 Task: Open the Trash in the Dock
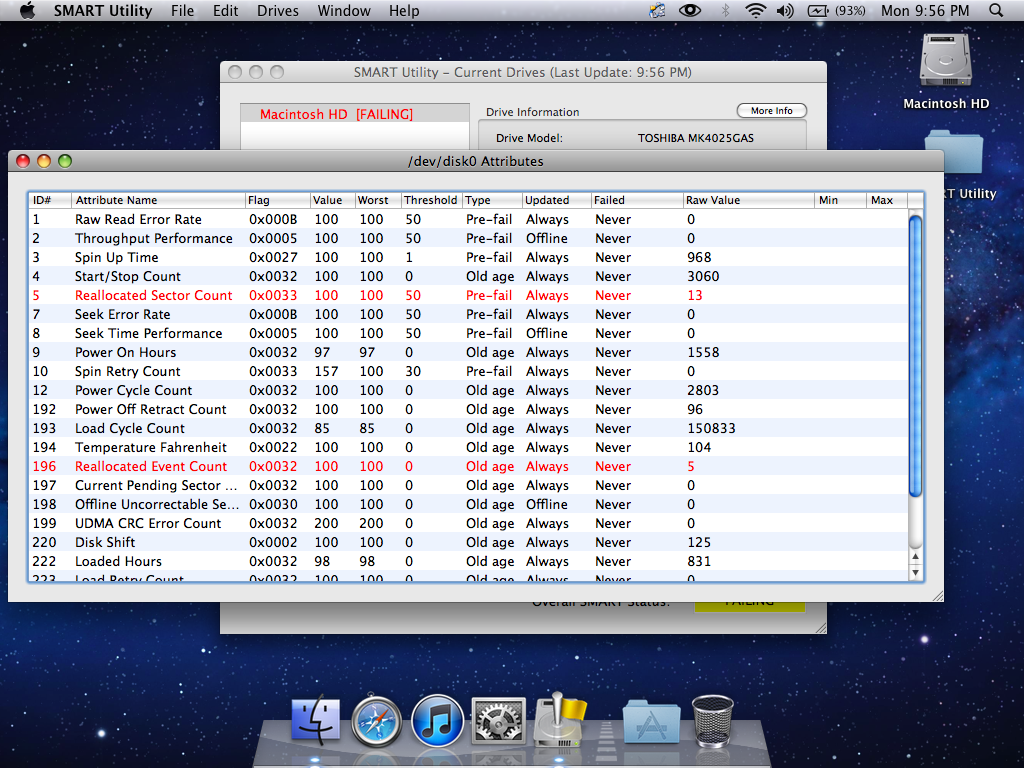click(712, 721)
